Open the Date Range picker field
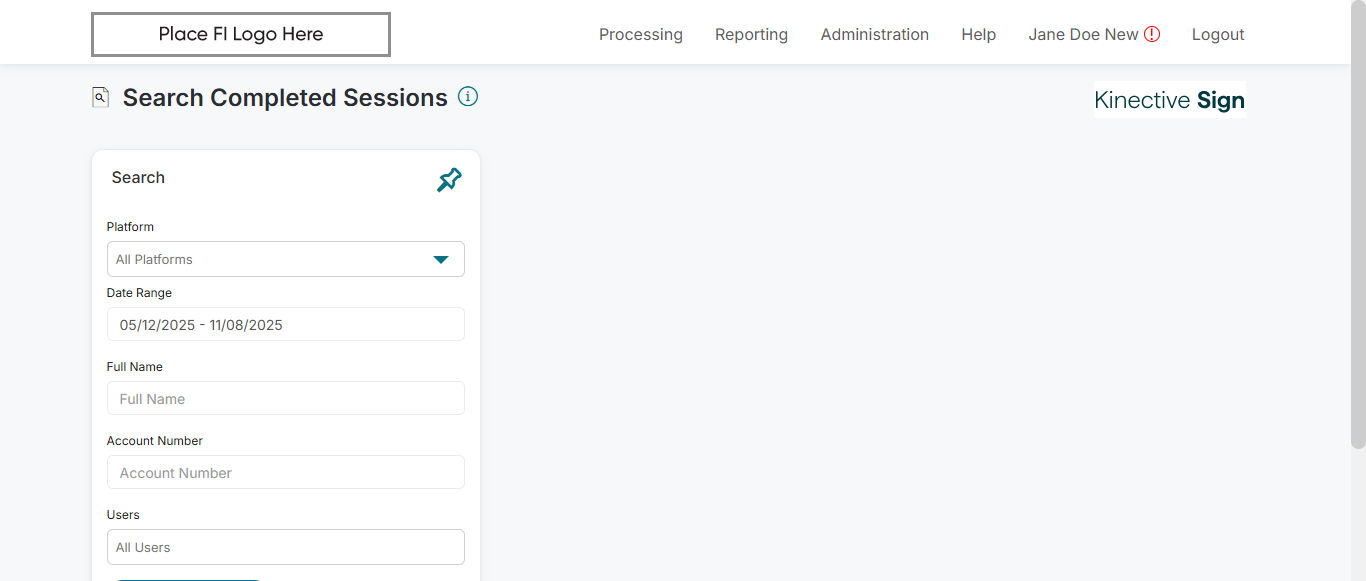Screen dimensions: 1366x581 pyautogui.click(x=285, y=325)
